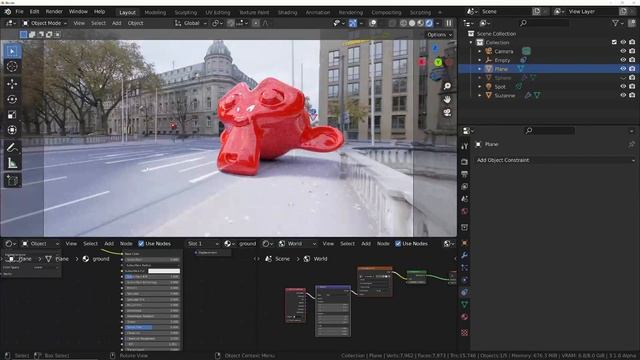This screenshot has width=640, height=360.
Task: Toggle the Collection exclude checkbox in outliner
Action: (614, 42)
